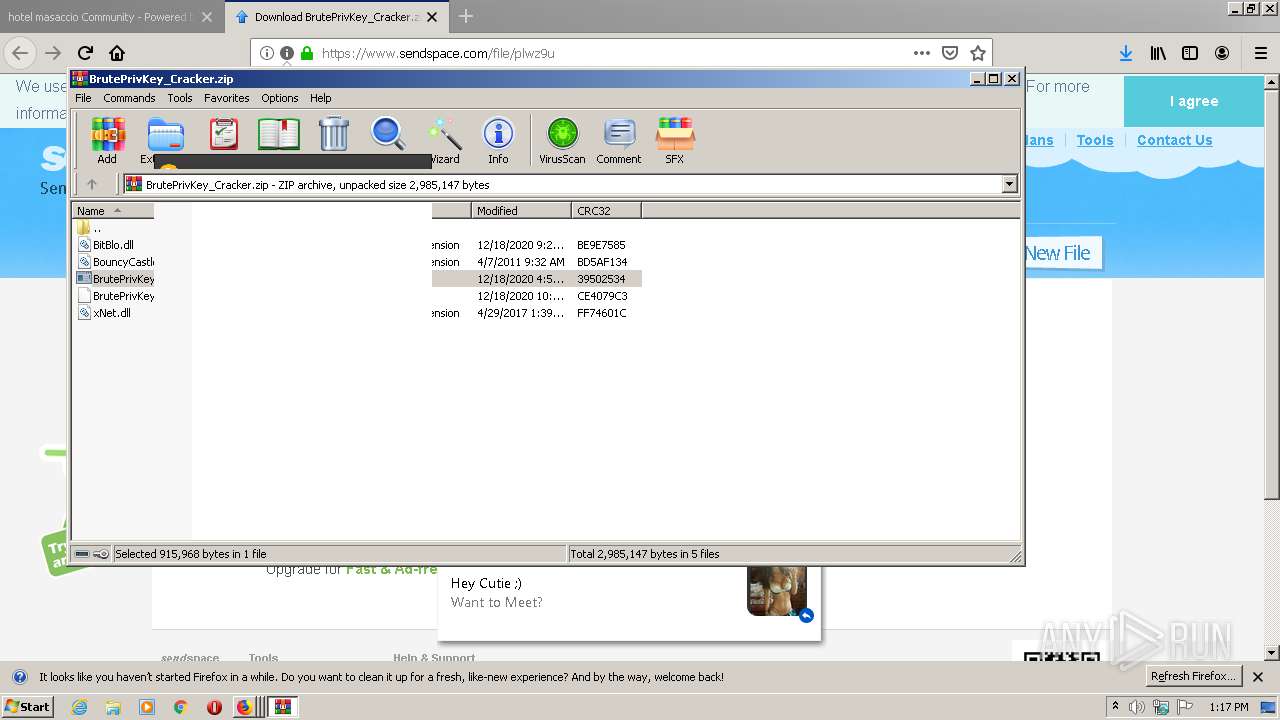Switch to hotel masaccio Community tab
Image resolution: width=1280 pixels, height=720 pixels.
pos(111,17)
